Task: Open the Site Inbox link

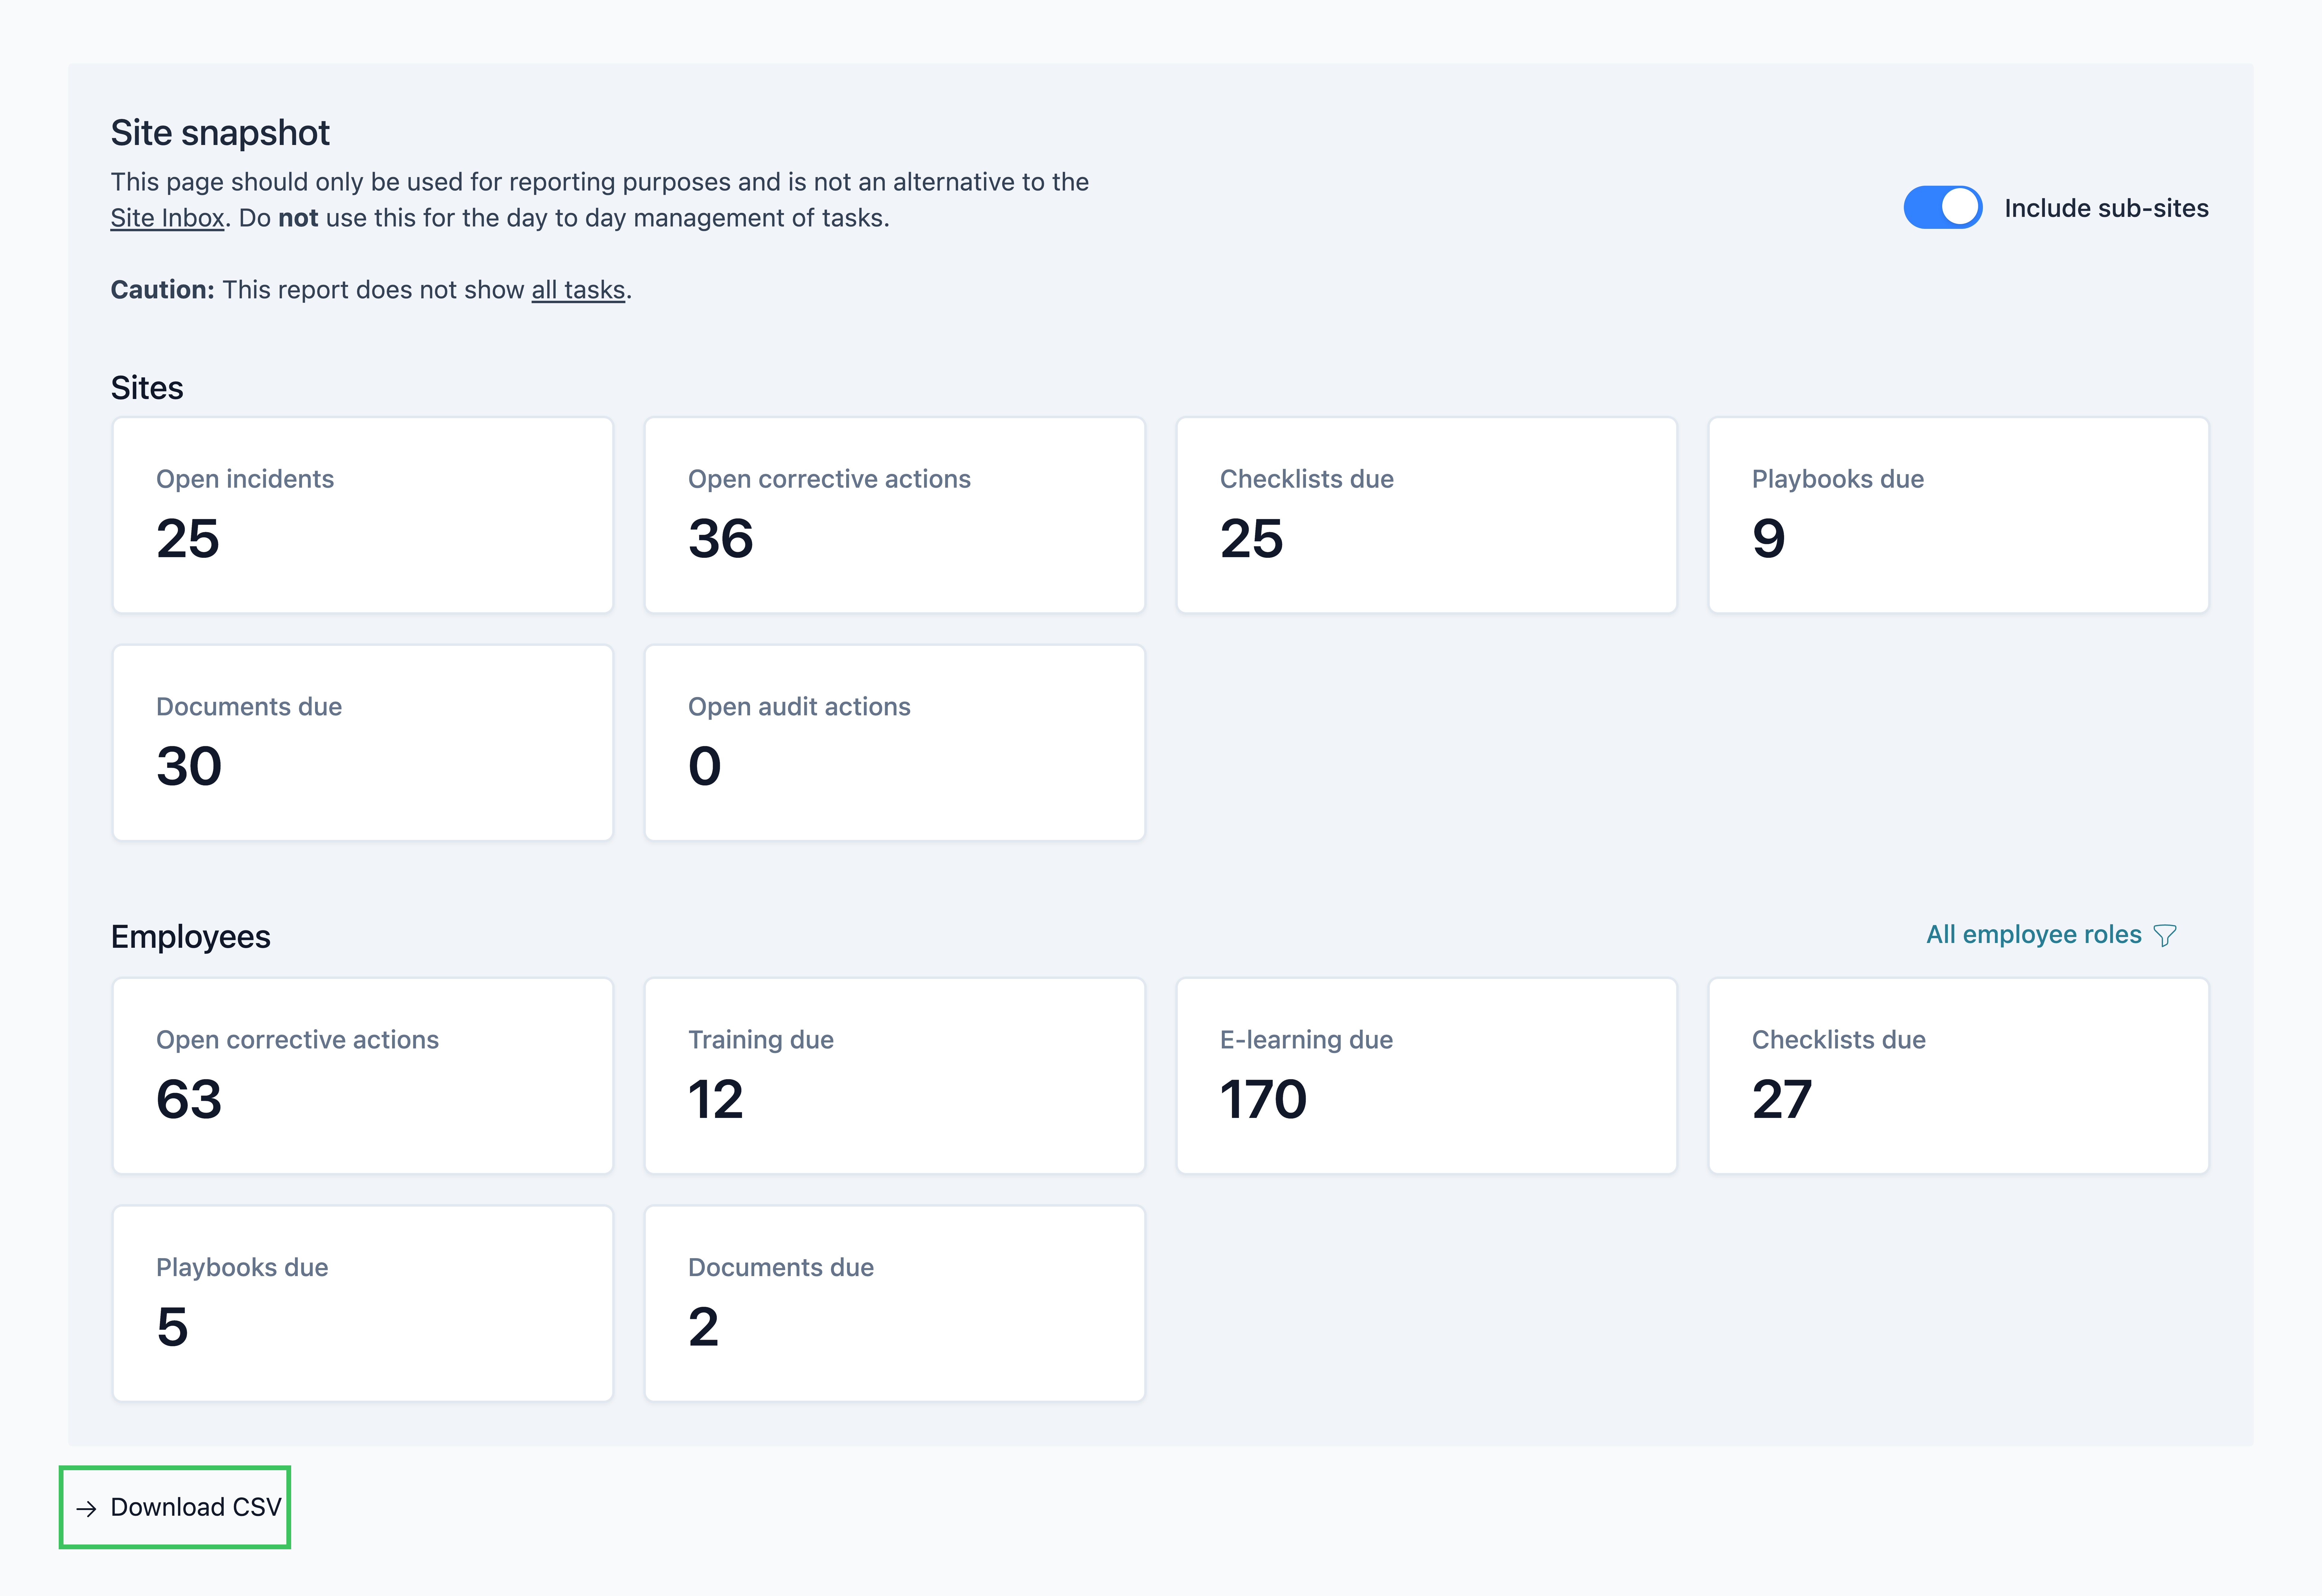Action: coord(167,218)
